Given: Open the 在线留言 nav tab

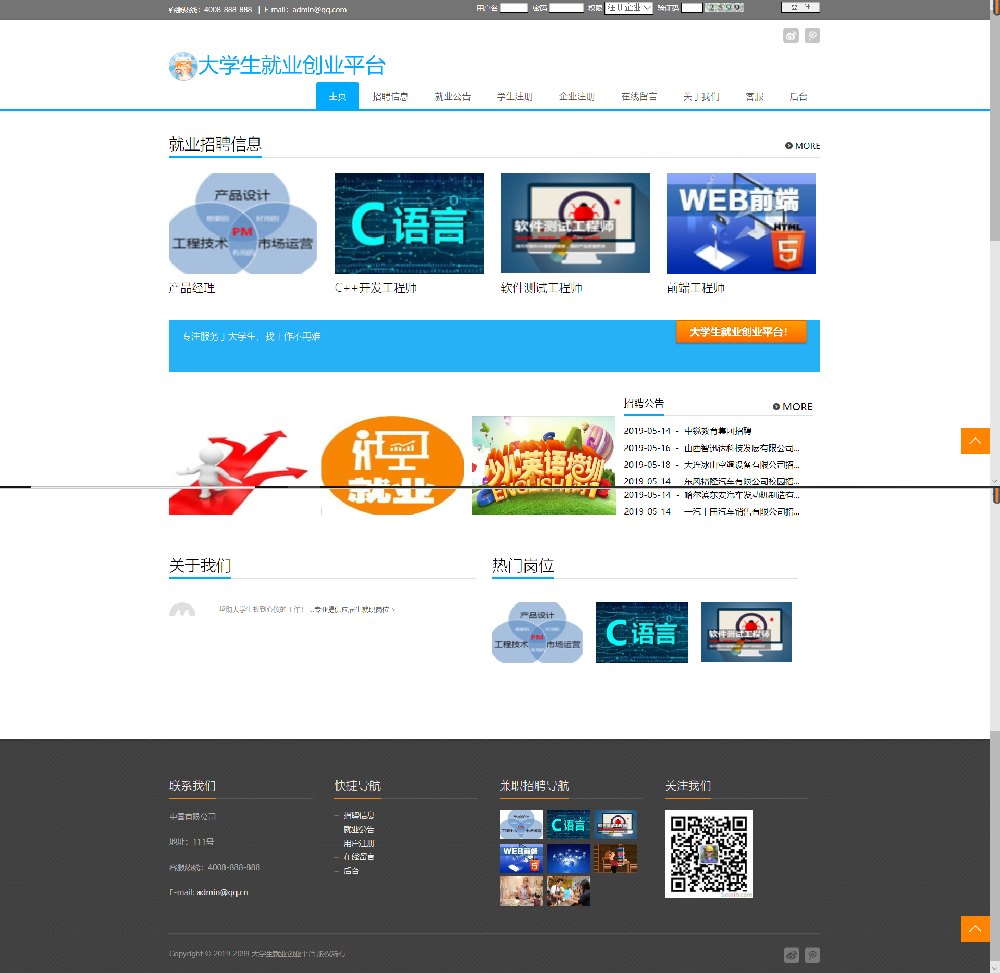Looking at the screenshot, I should (x=639, y=96).
